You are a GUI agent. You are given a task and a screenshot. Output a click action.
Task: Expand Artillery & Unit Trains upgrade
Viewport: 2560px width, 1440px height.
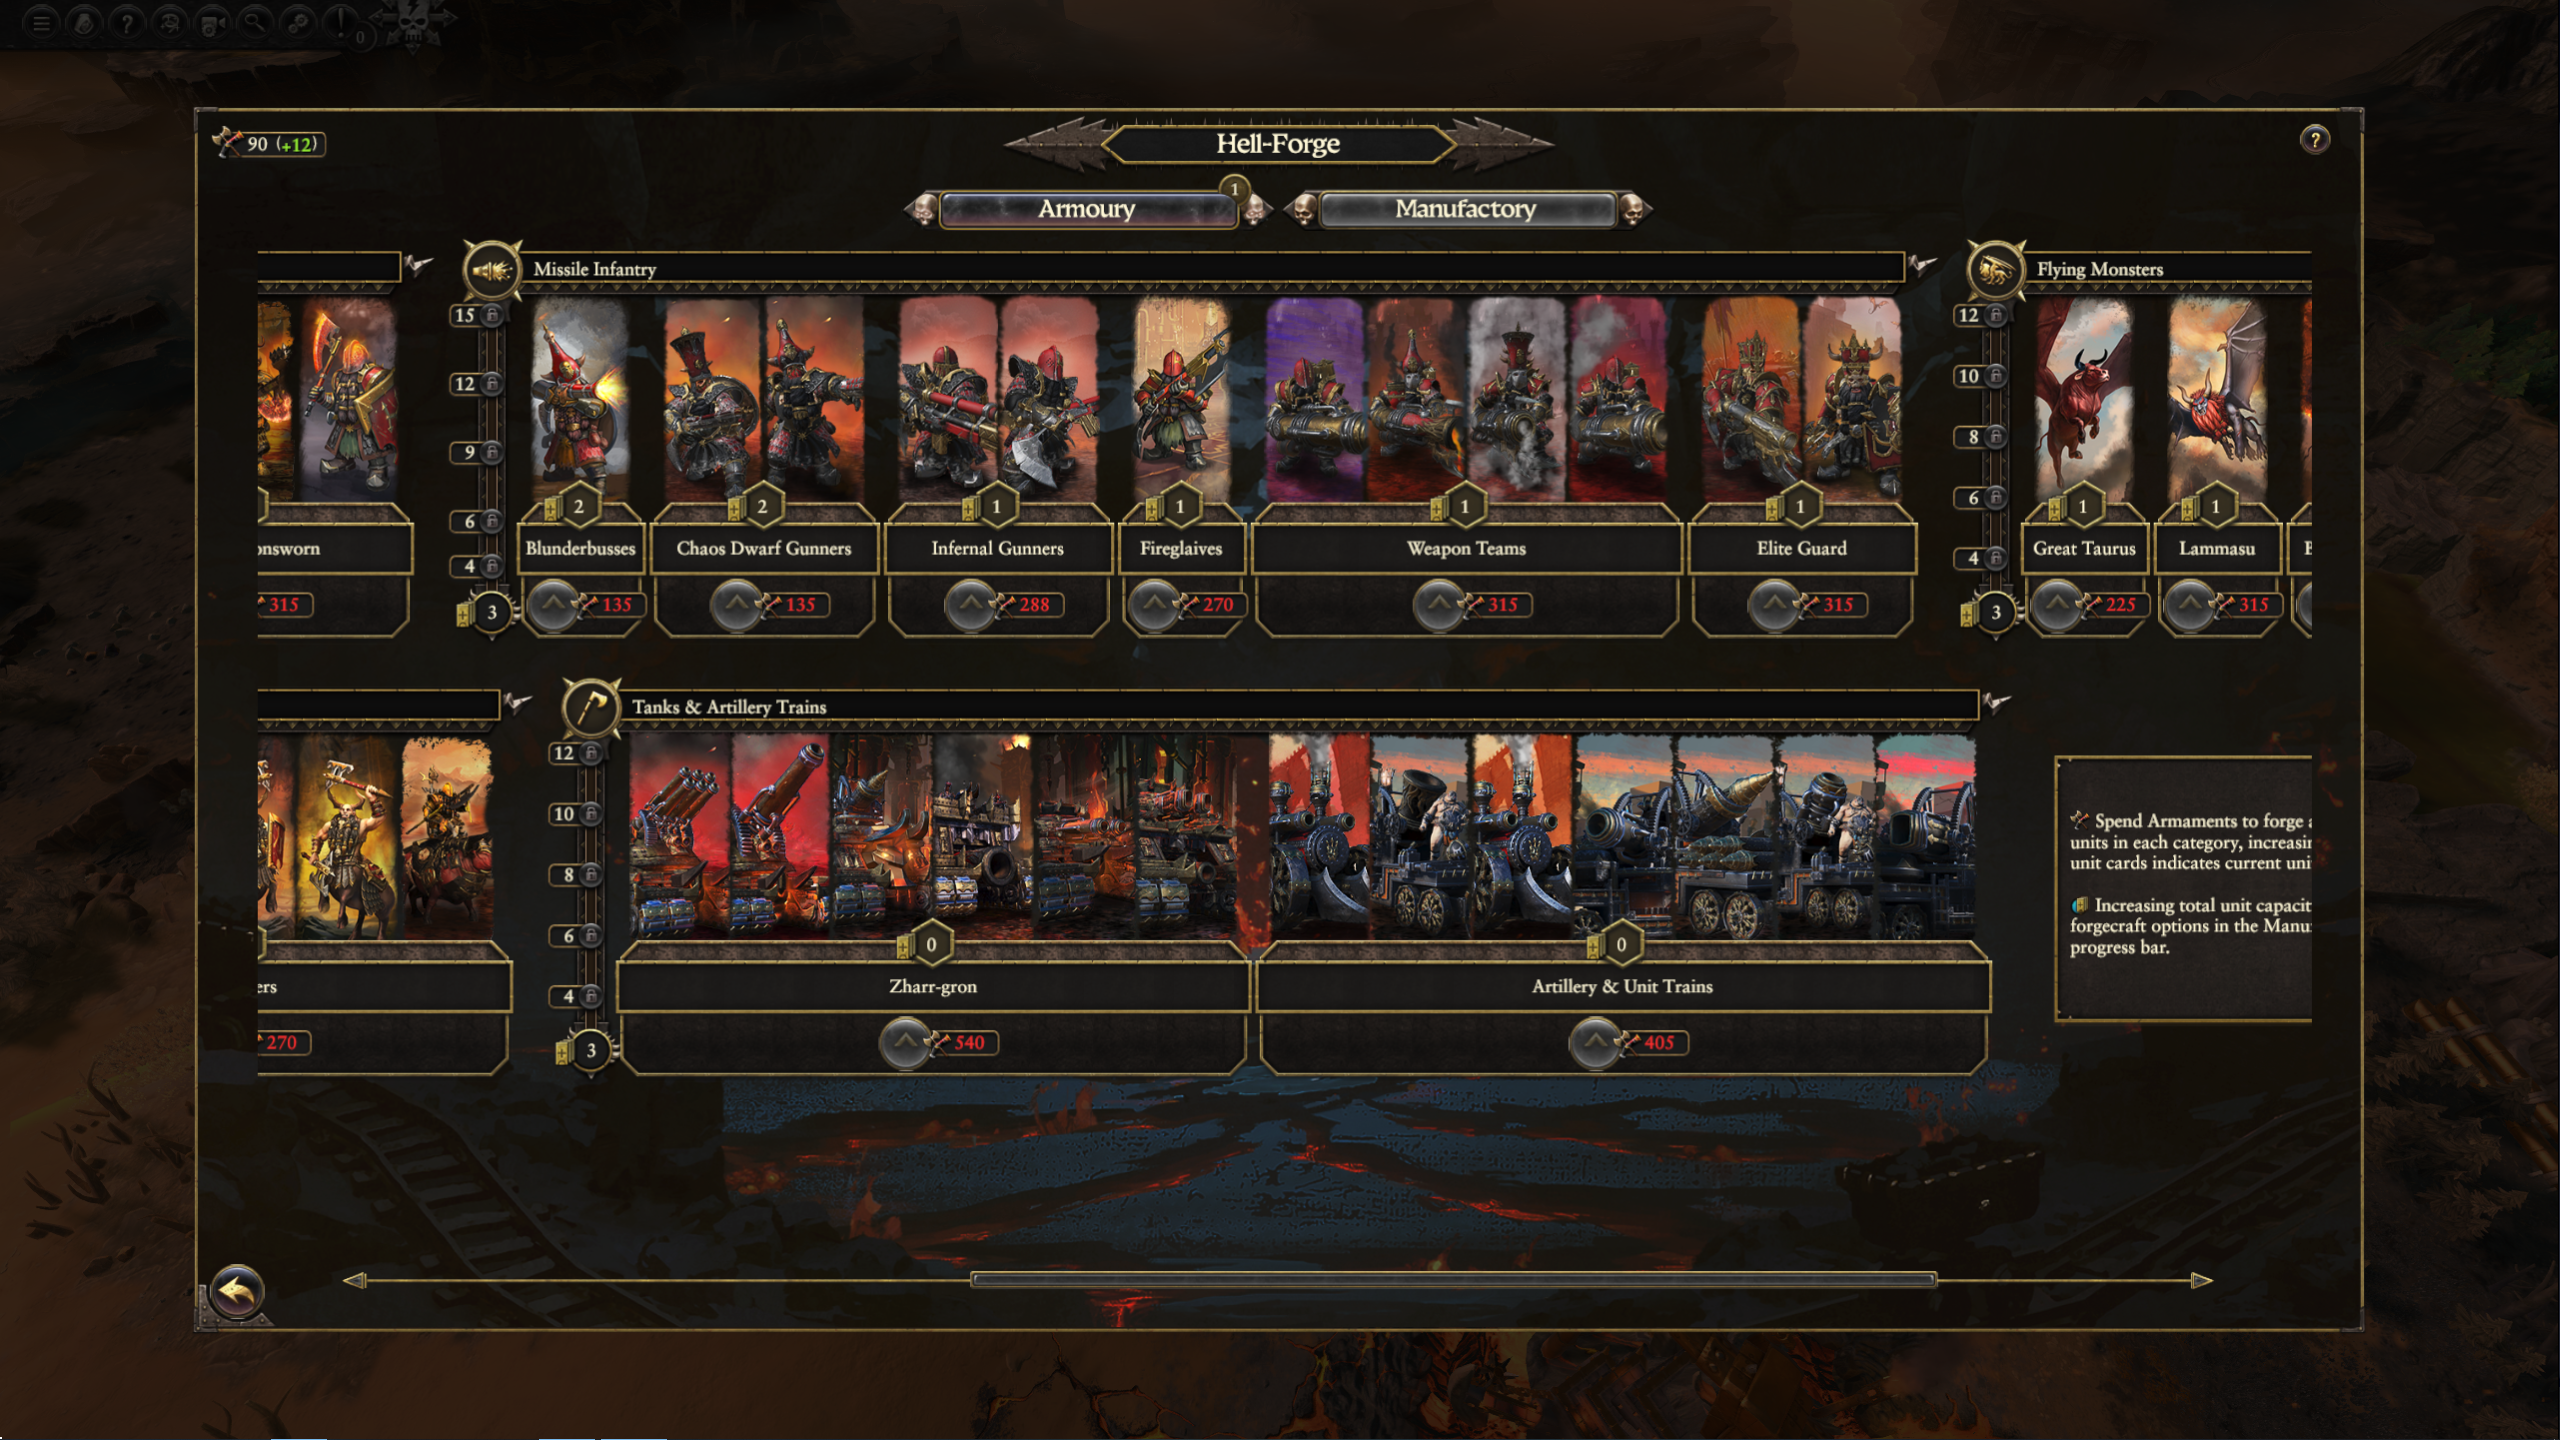tap(1594, 1043)
